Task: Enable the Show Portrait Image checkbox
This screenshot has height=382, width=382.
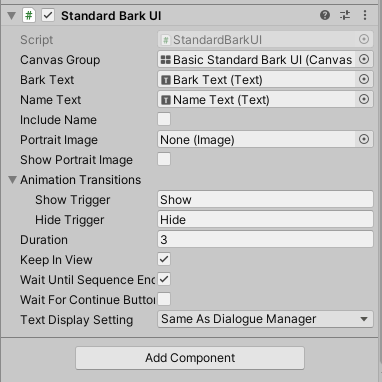Action: click(164, 159)
